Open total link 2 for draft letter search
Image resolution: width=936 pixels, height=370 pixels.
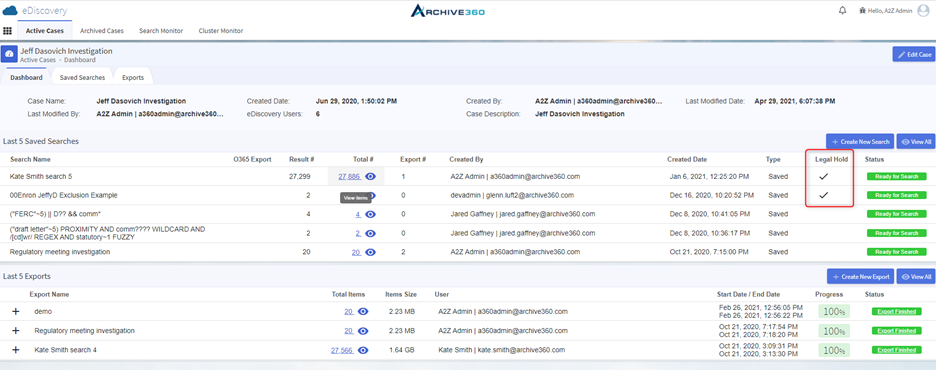(x=358, y=233)
